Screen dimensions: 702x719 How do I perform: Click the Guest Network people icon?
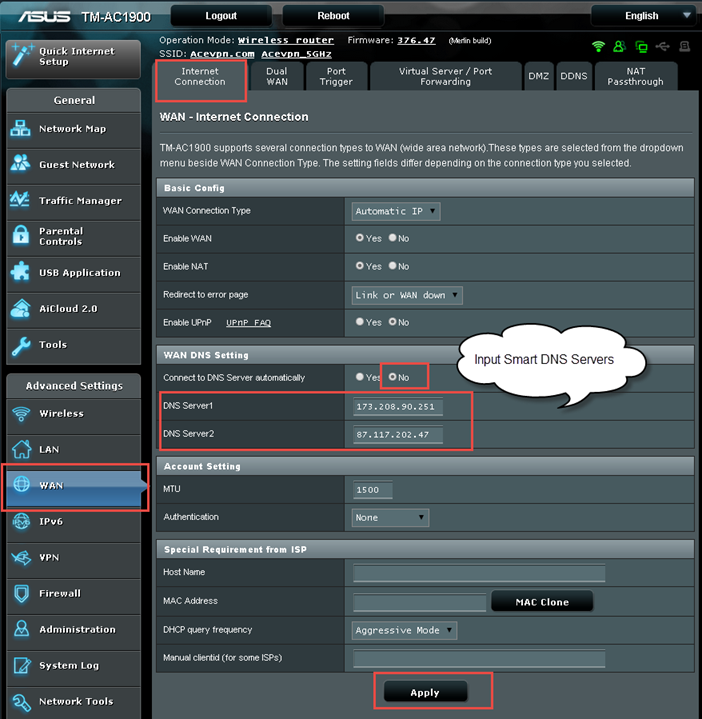(21, 164)
